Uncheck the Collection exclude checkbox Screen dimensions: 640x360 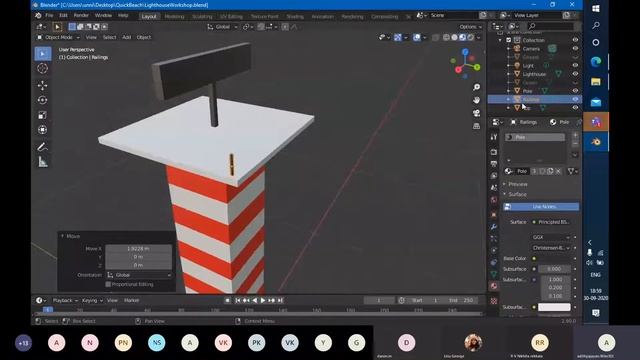509,40
